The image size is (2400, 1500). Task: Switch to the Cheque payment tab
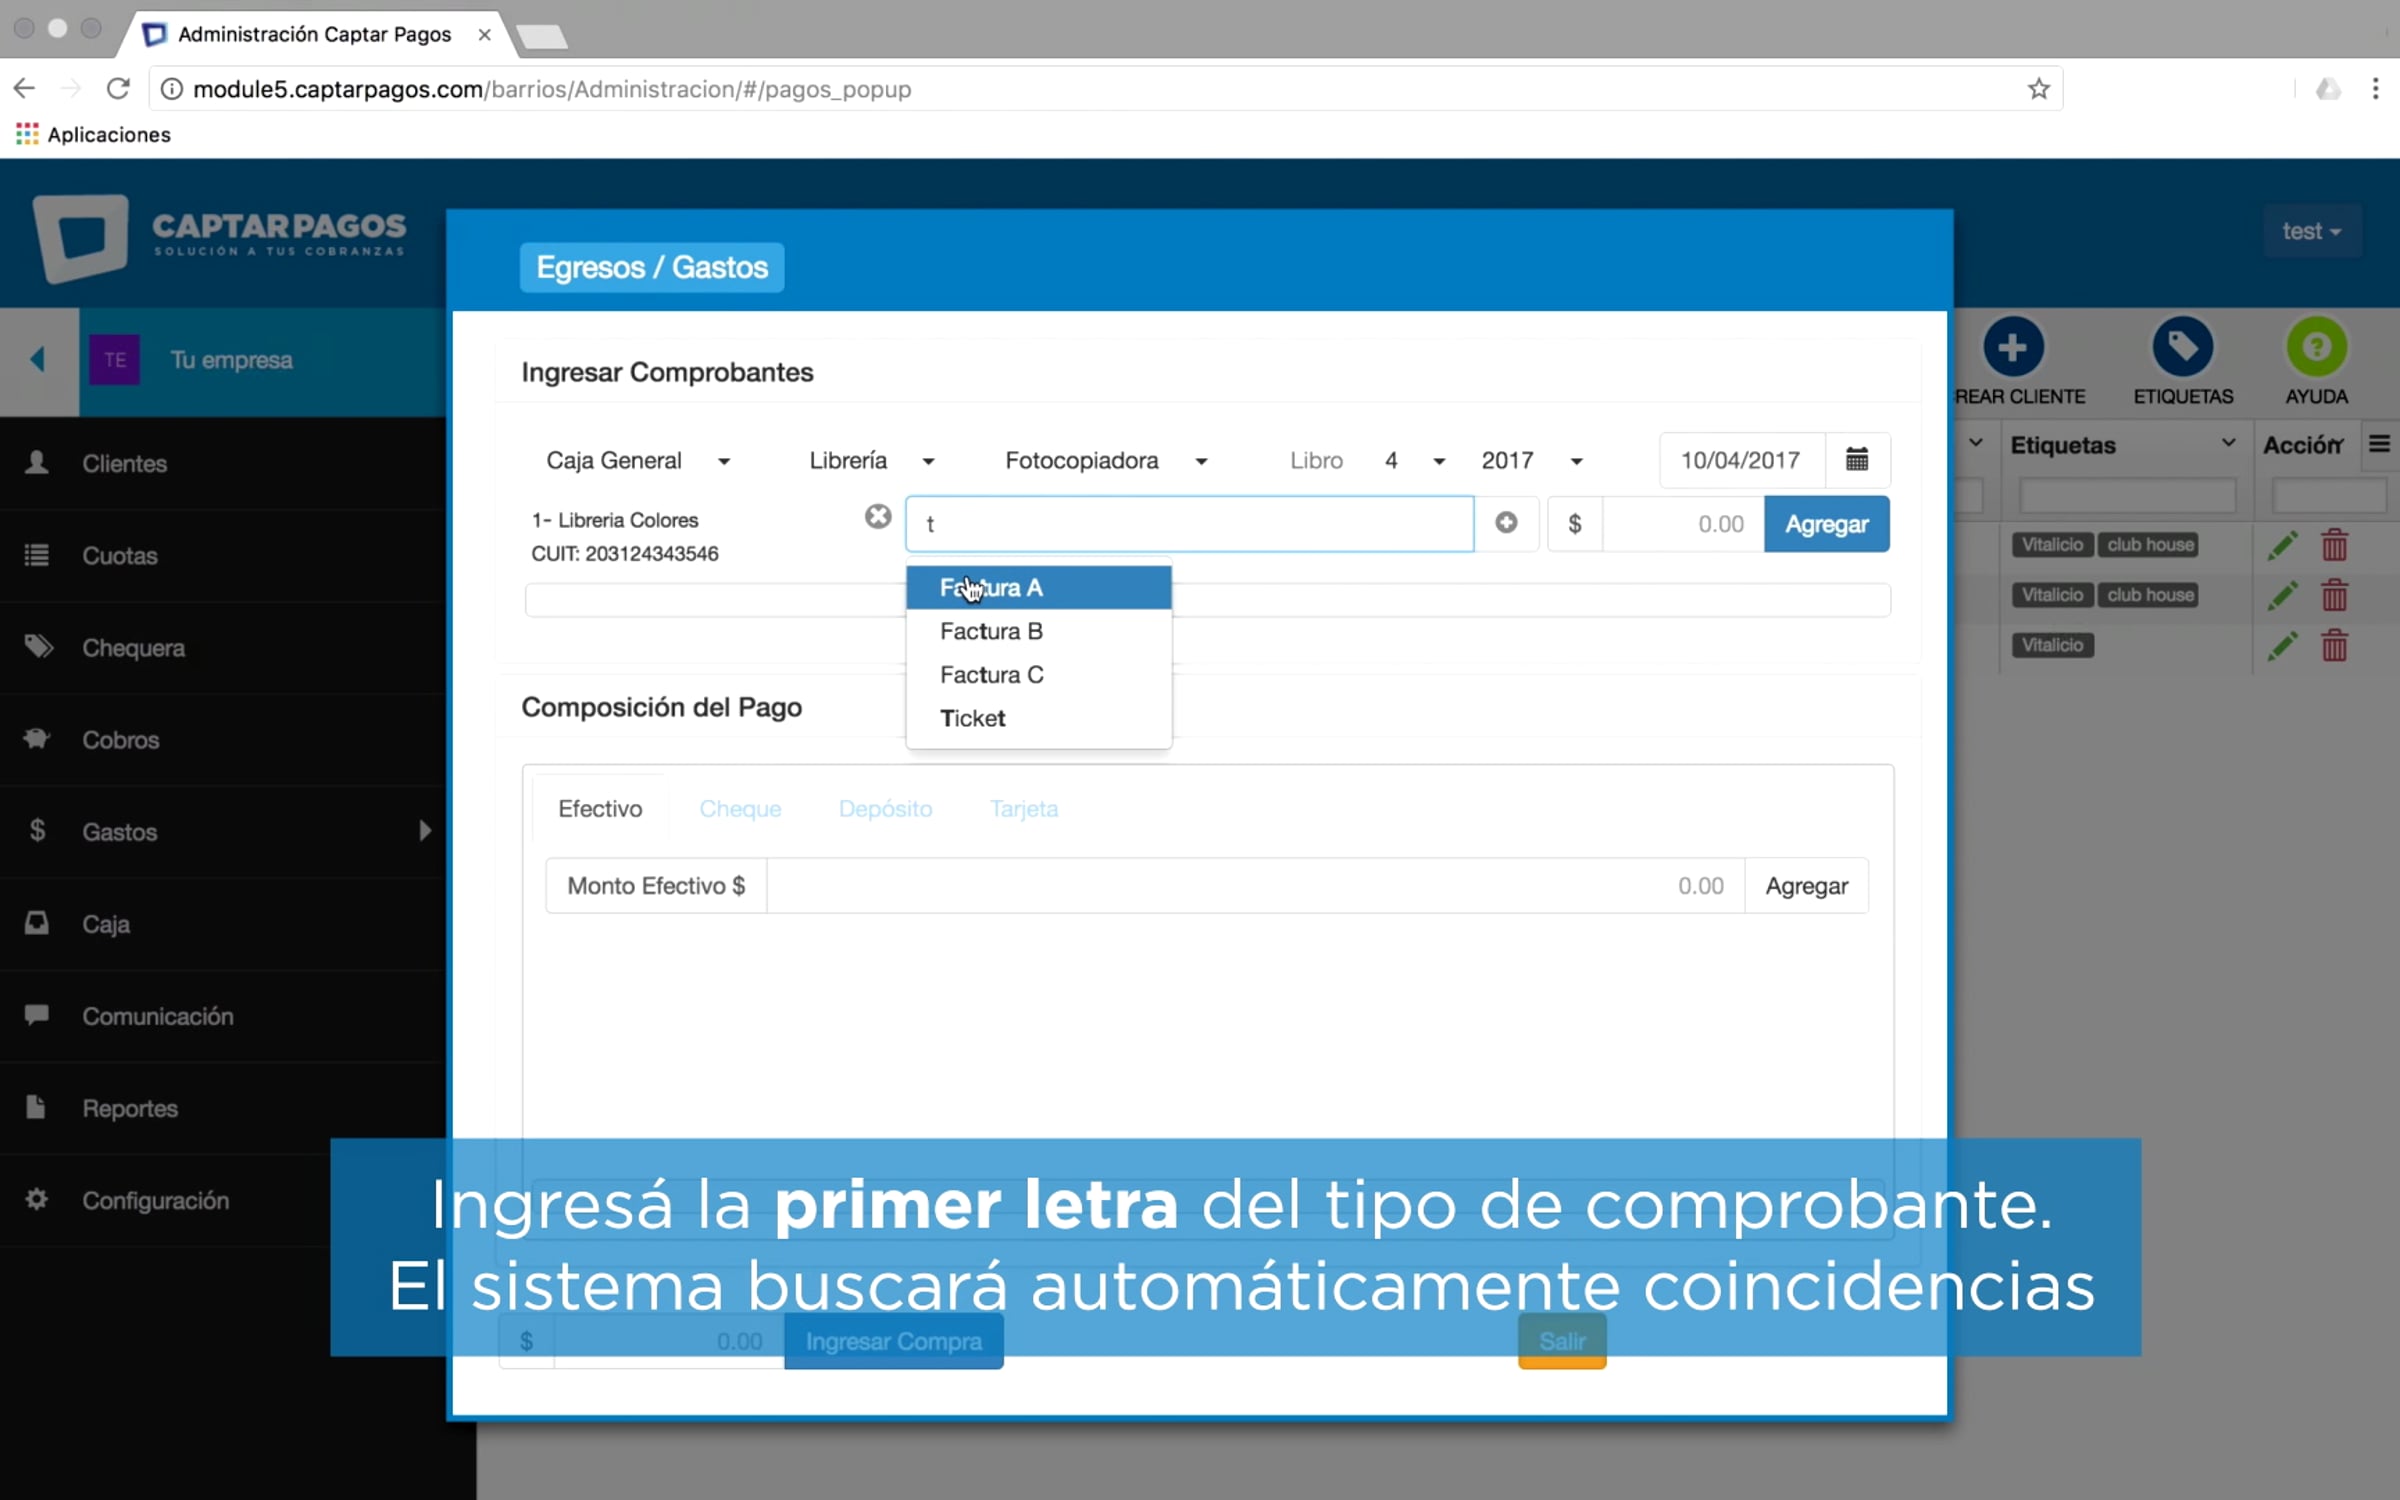[740, 809]
